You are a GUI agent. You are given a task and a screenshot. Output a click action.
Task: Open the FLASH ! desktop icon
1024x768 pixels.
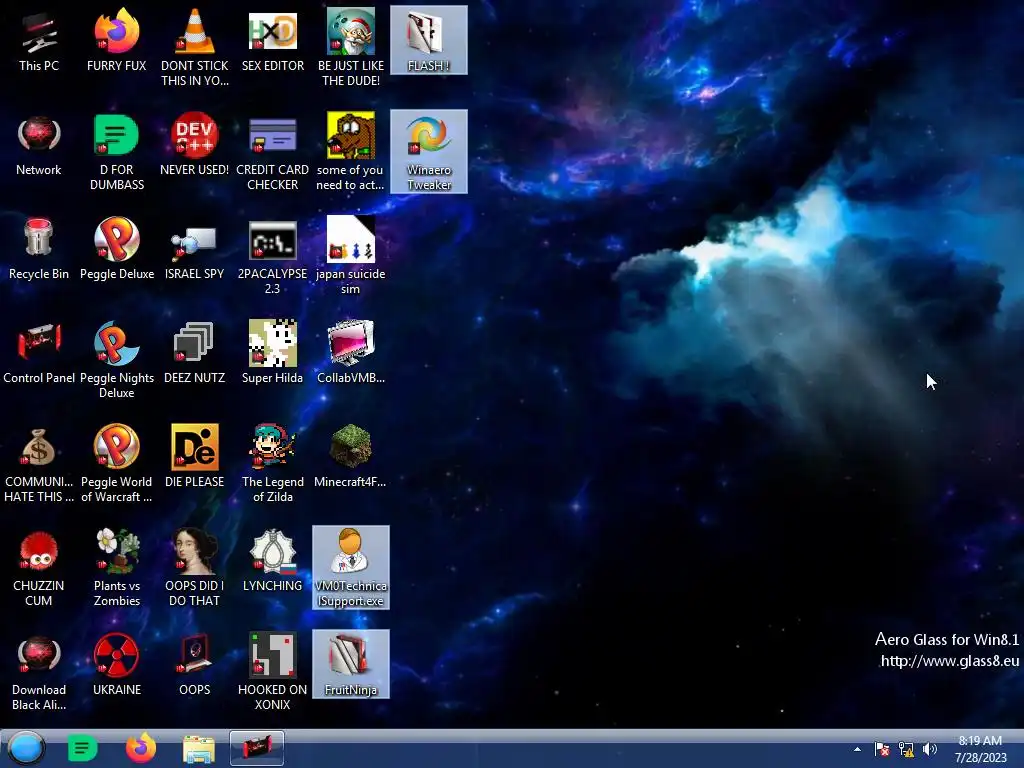tap(428, 40)
